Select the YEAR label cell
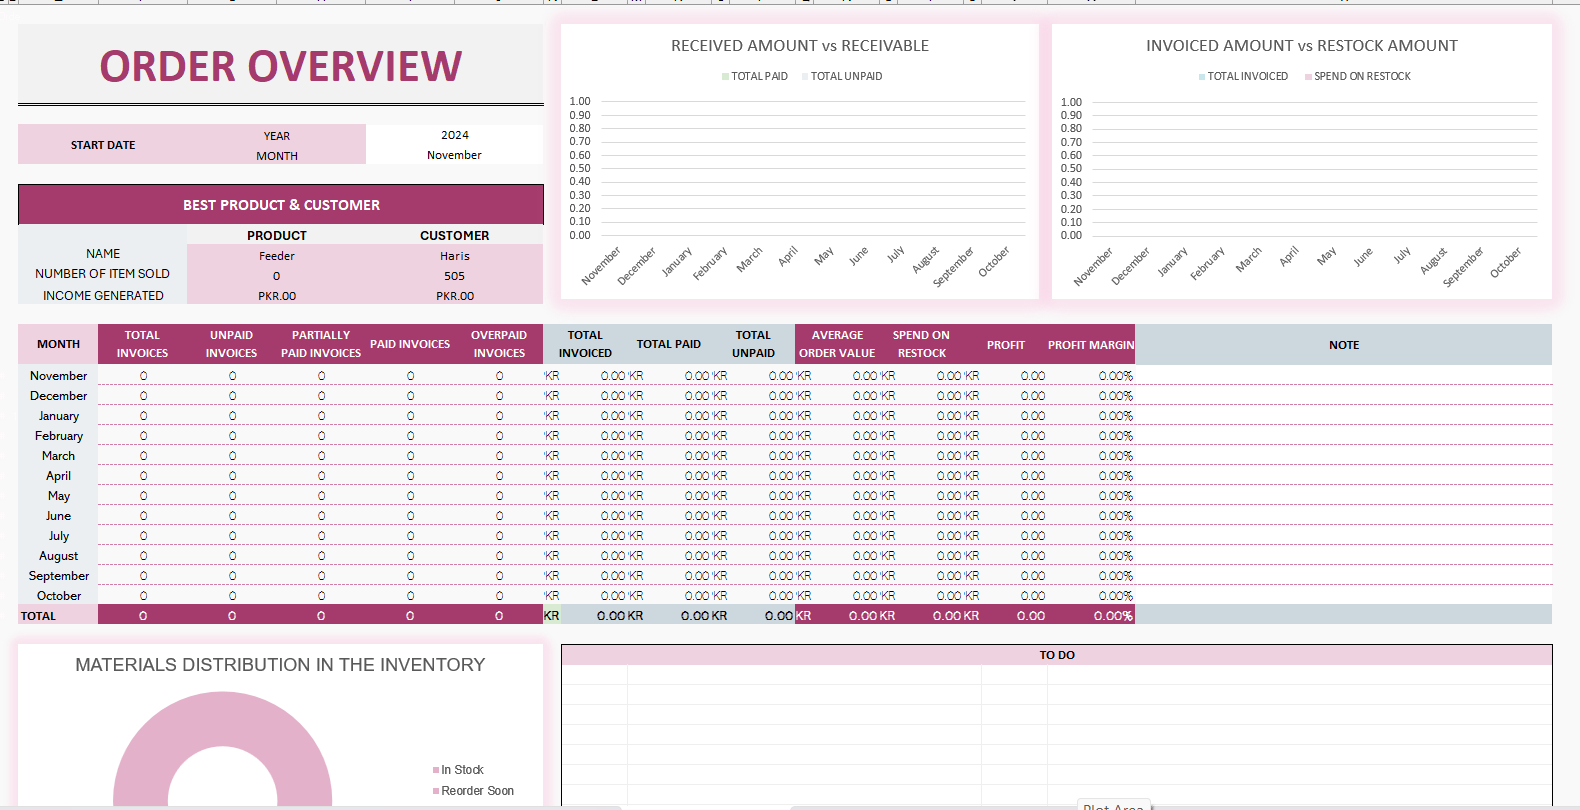Image resolution: width=1580 pixels, height=810 pixels. [x=277, y=136]
